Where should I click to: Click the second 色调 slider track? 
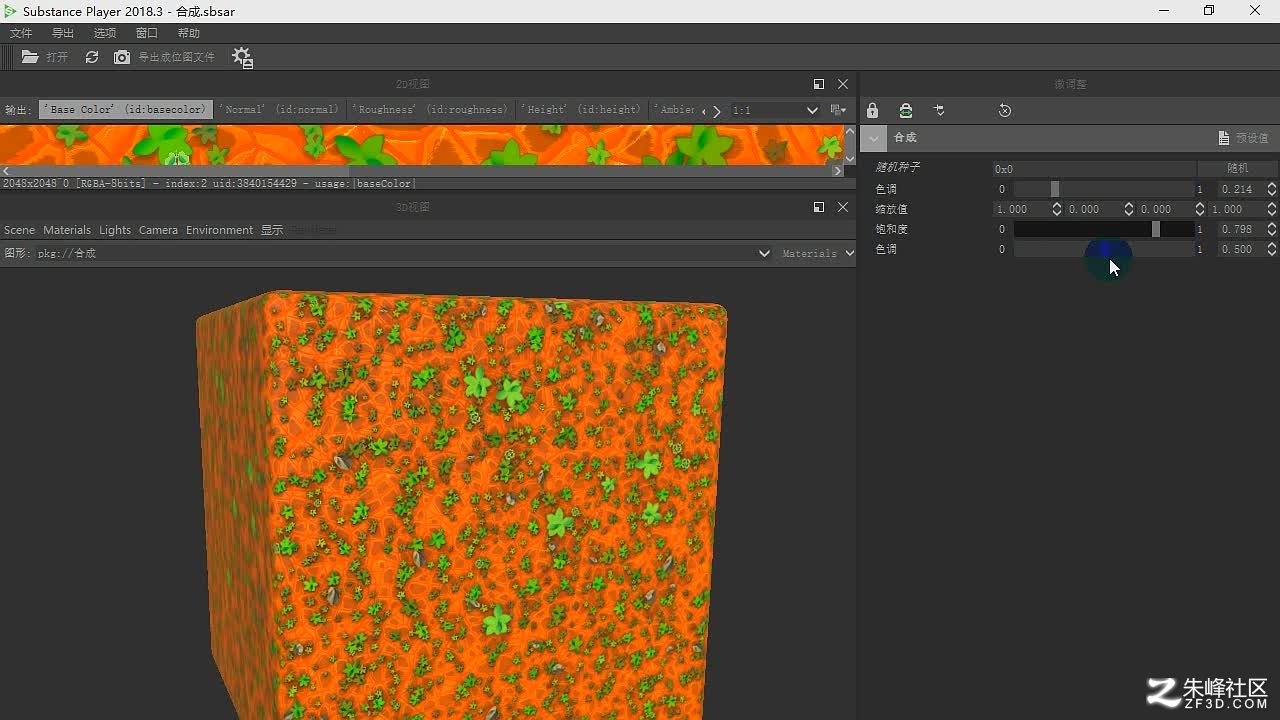tap(1104, 249)
